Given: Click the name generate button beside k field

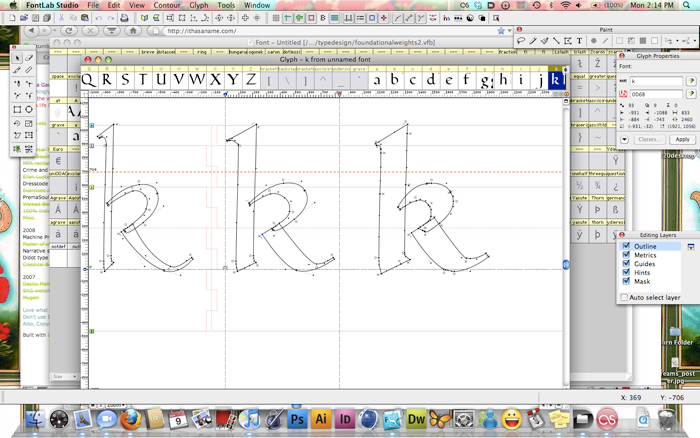Looking at the screenshot, I should click(x=691, y=81).
